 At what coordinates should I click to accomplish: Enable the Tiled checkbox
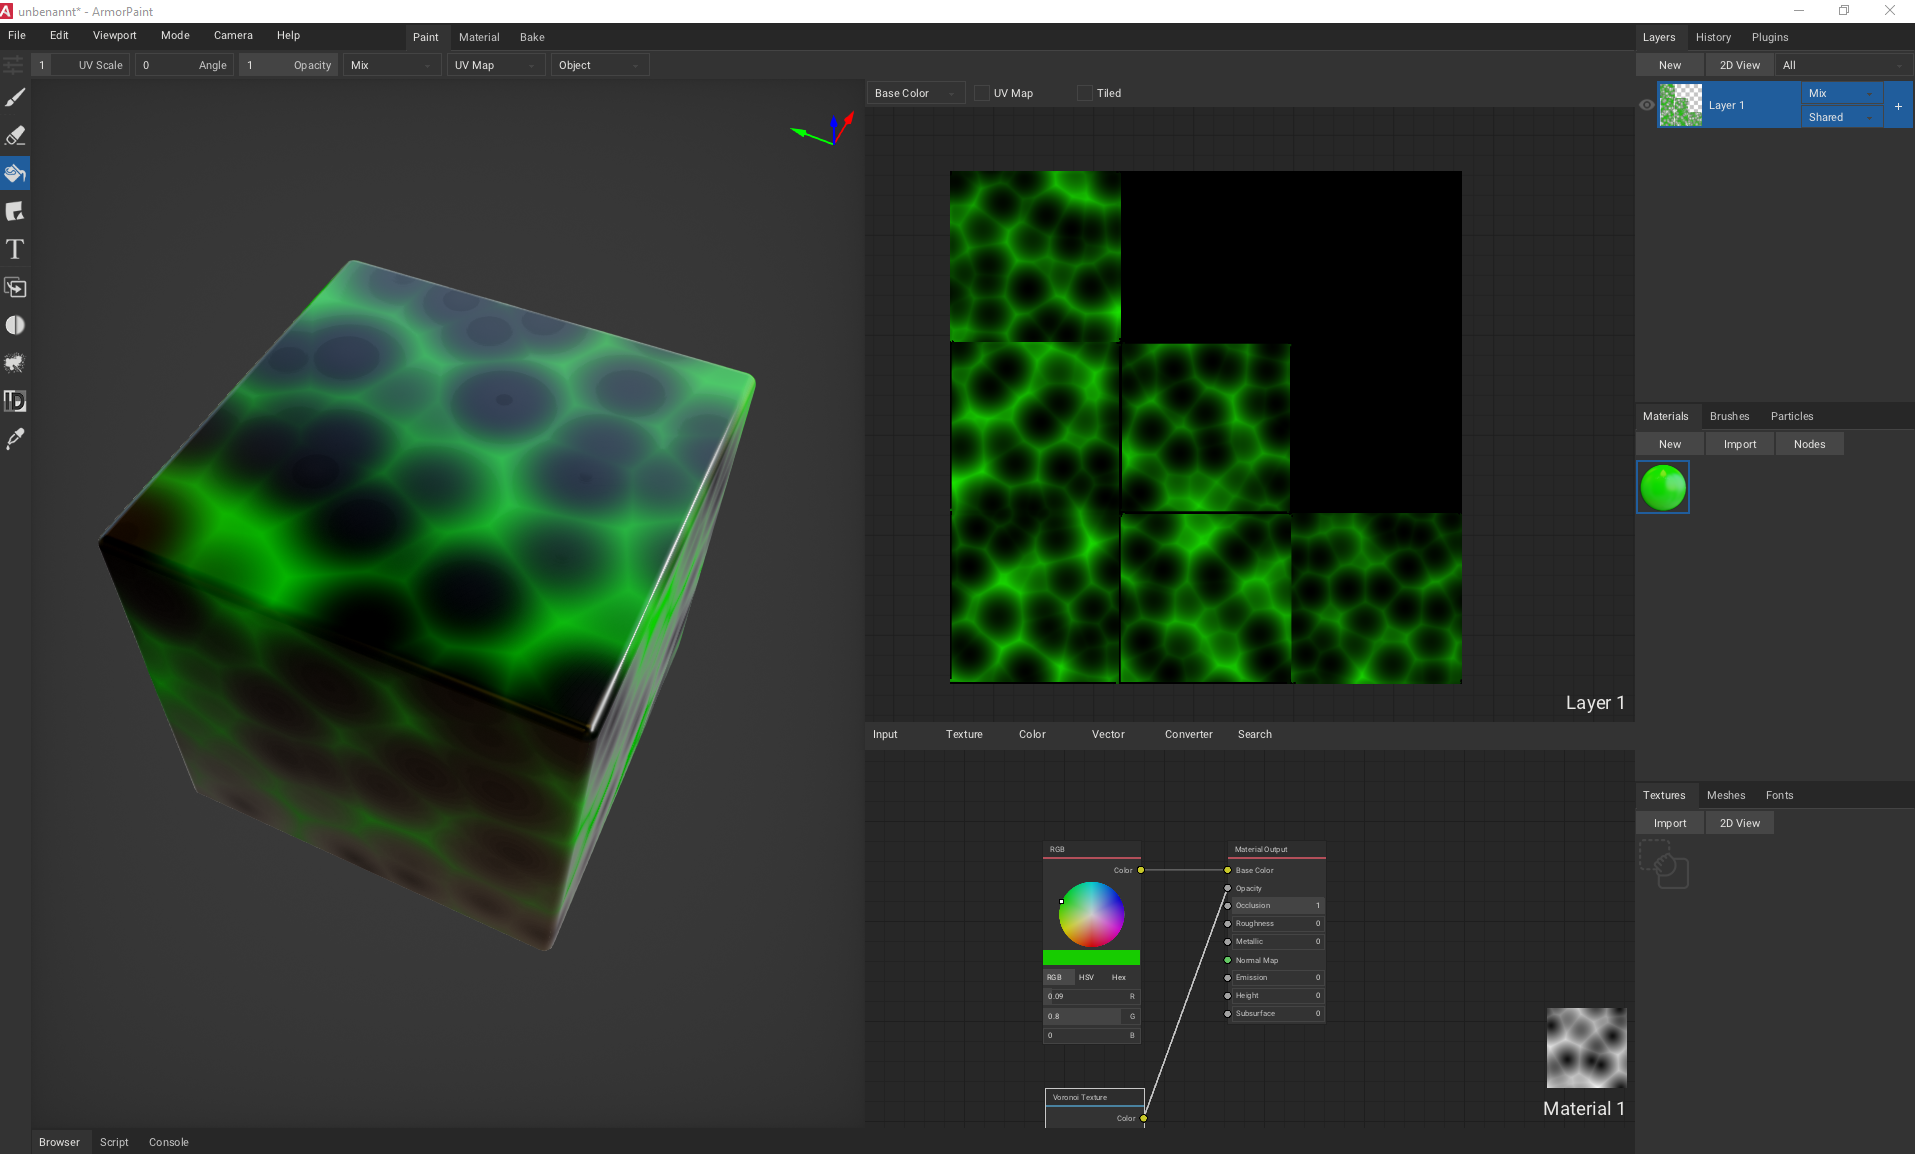coord(1085,93)
